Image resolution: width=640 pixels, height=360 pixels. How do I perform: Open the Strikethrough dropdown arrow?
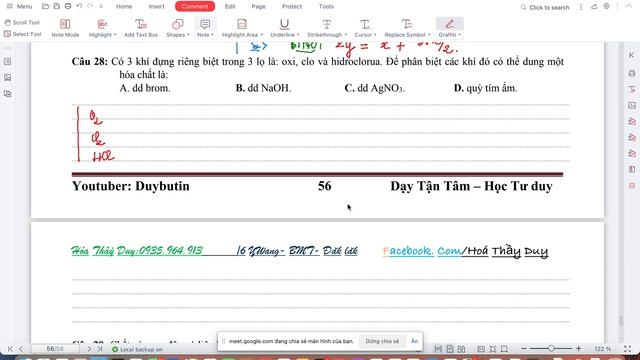pos(346,35)
